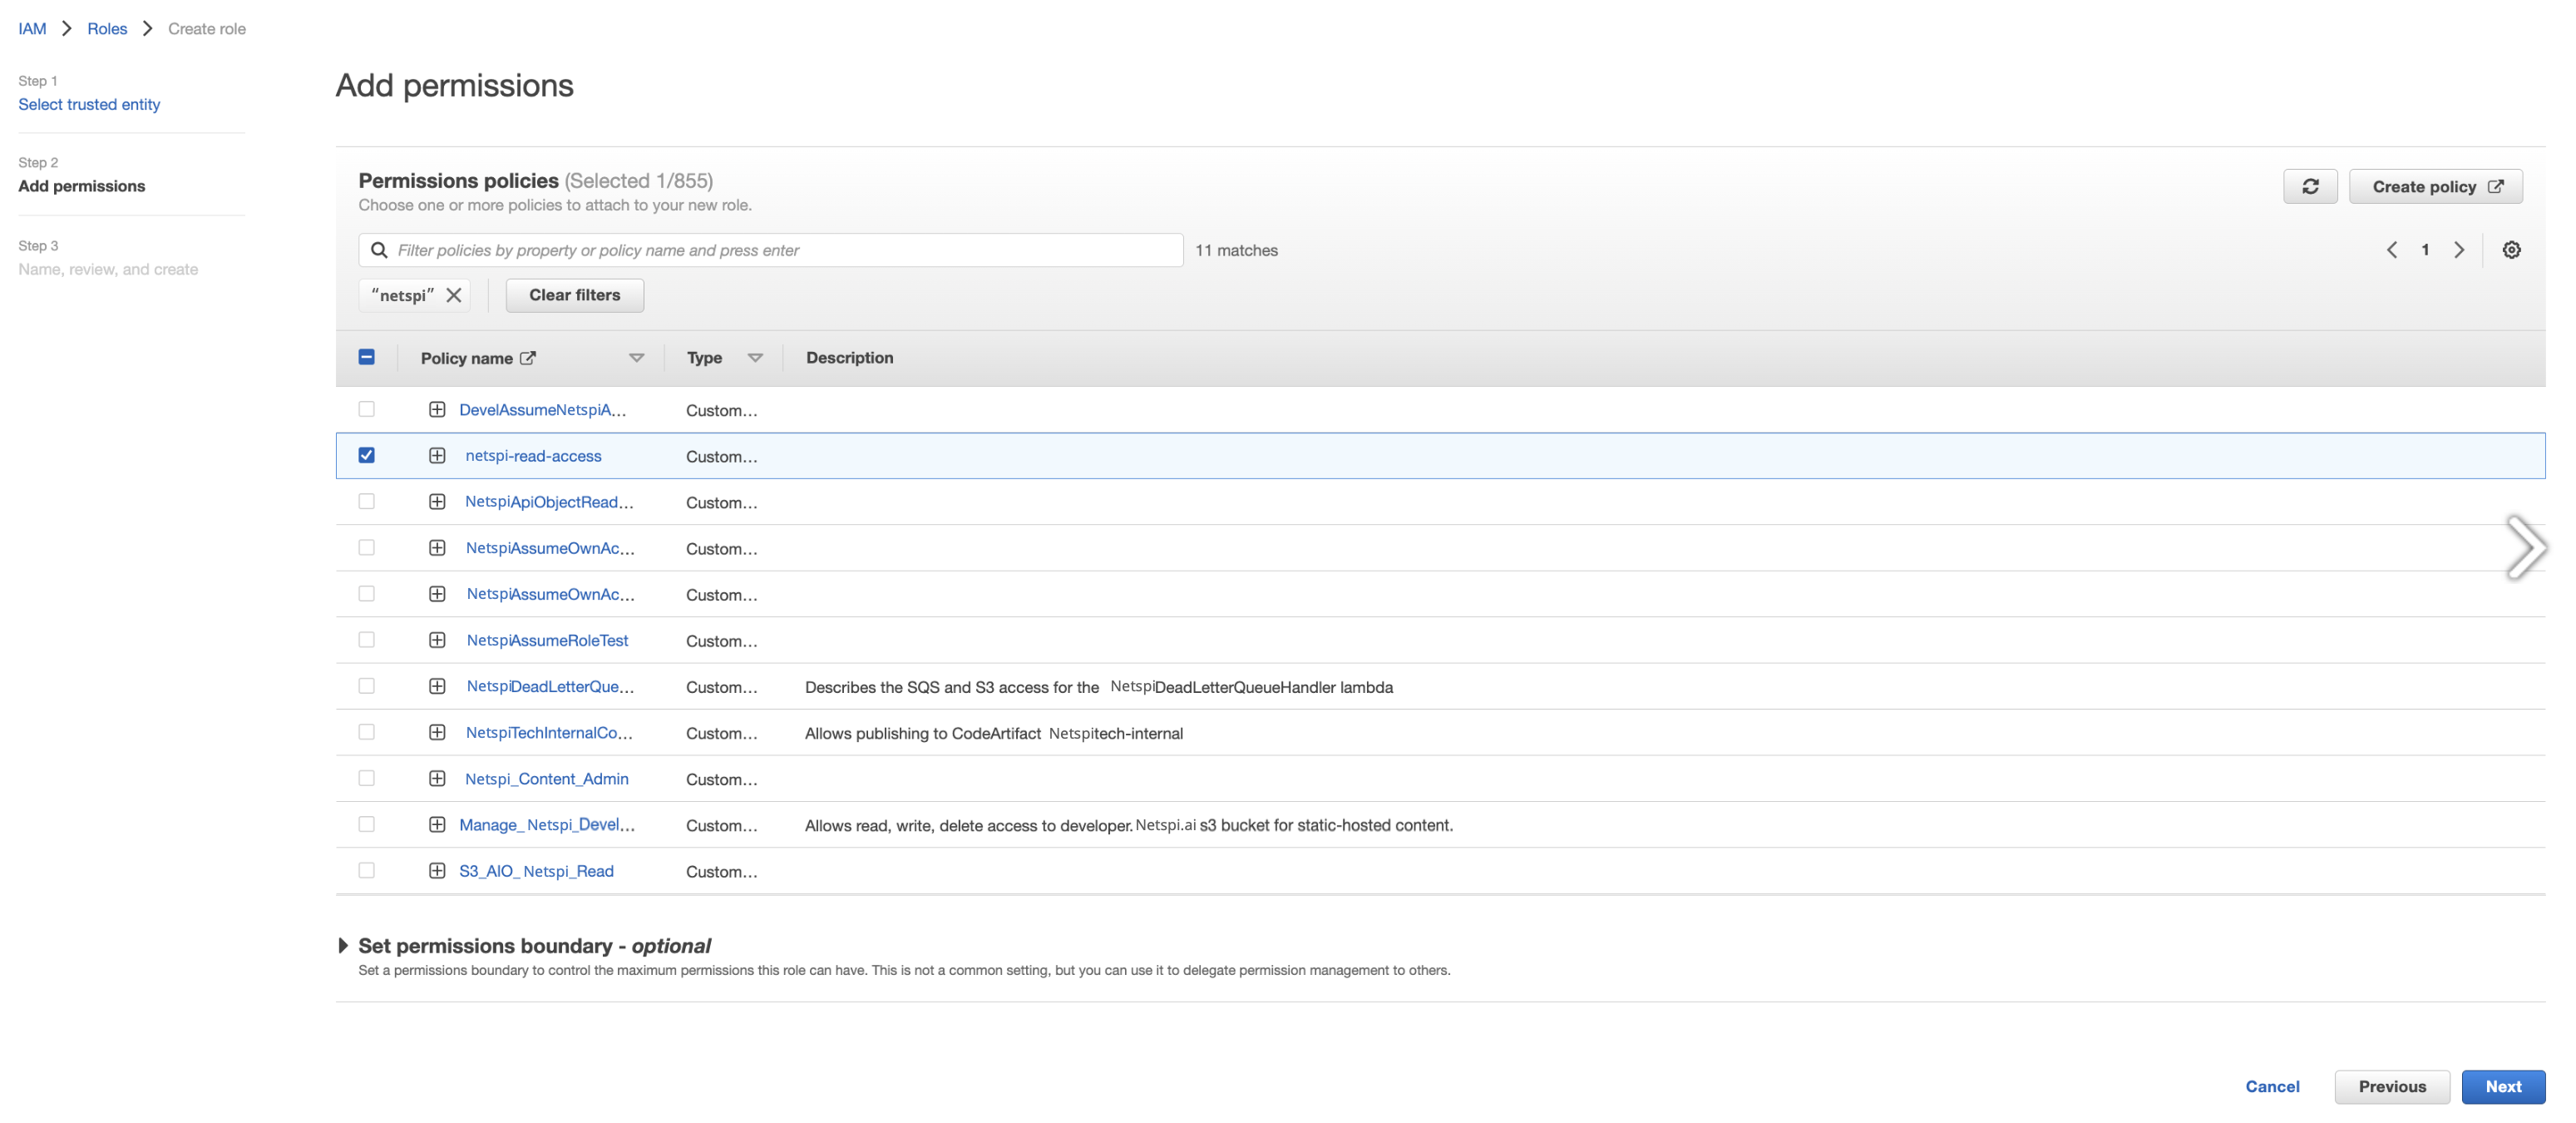The width and height of the screenshot is (2576, 1123).
Task: Check the NetspiAssumeRoleTest checkbox
Action: click(367, 639)
